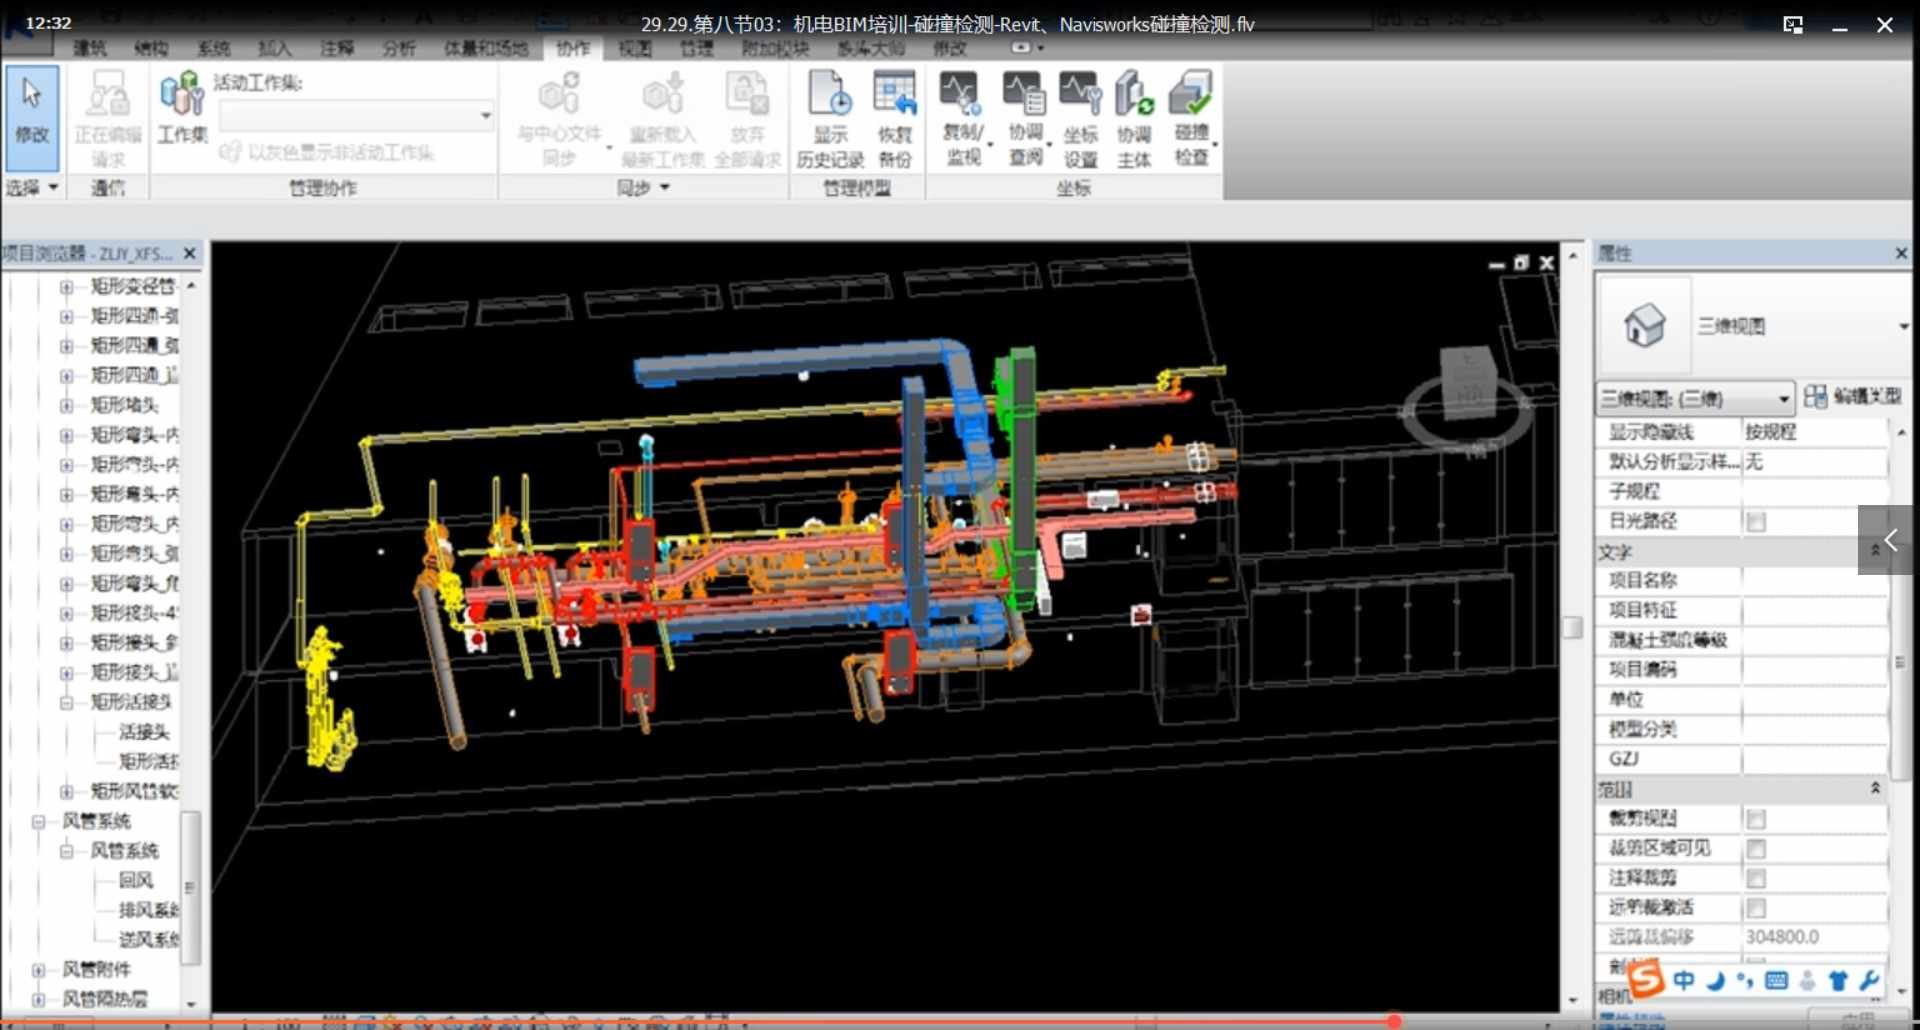Switch to the 视图 ribbon tab

pyautogui.click(x=634, y=48)
